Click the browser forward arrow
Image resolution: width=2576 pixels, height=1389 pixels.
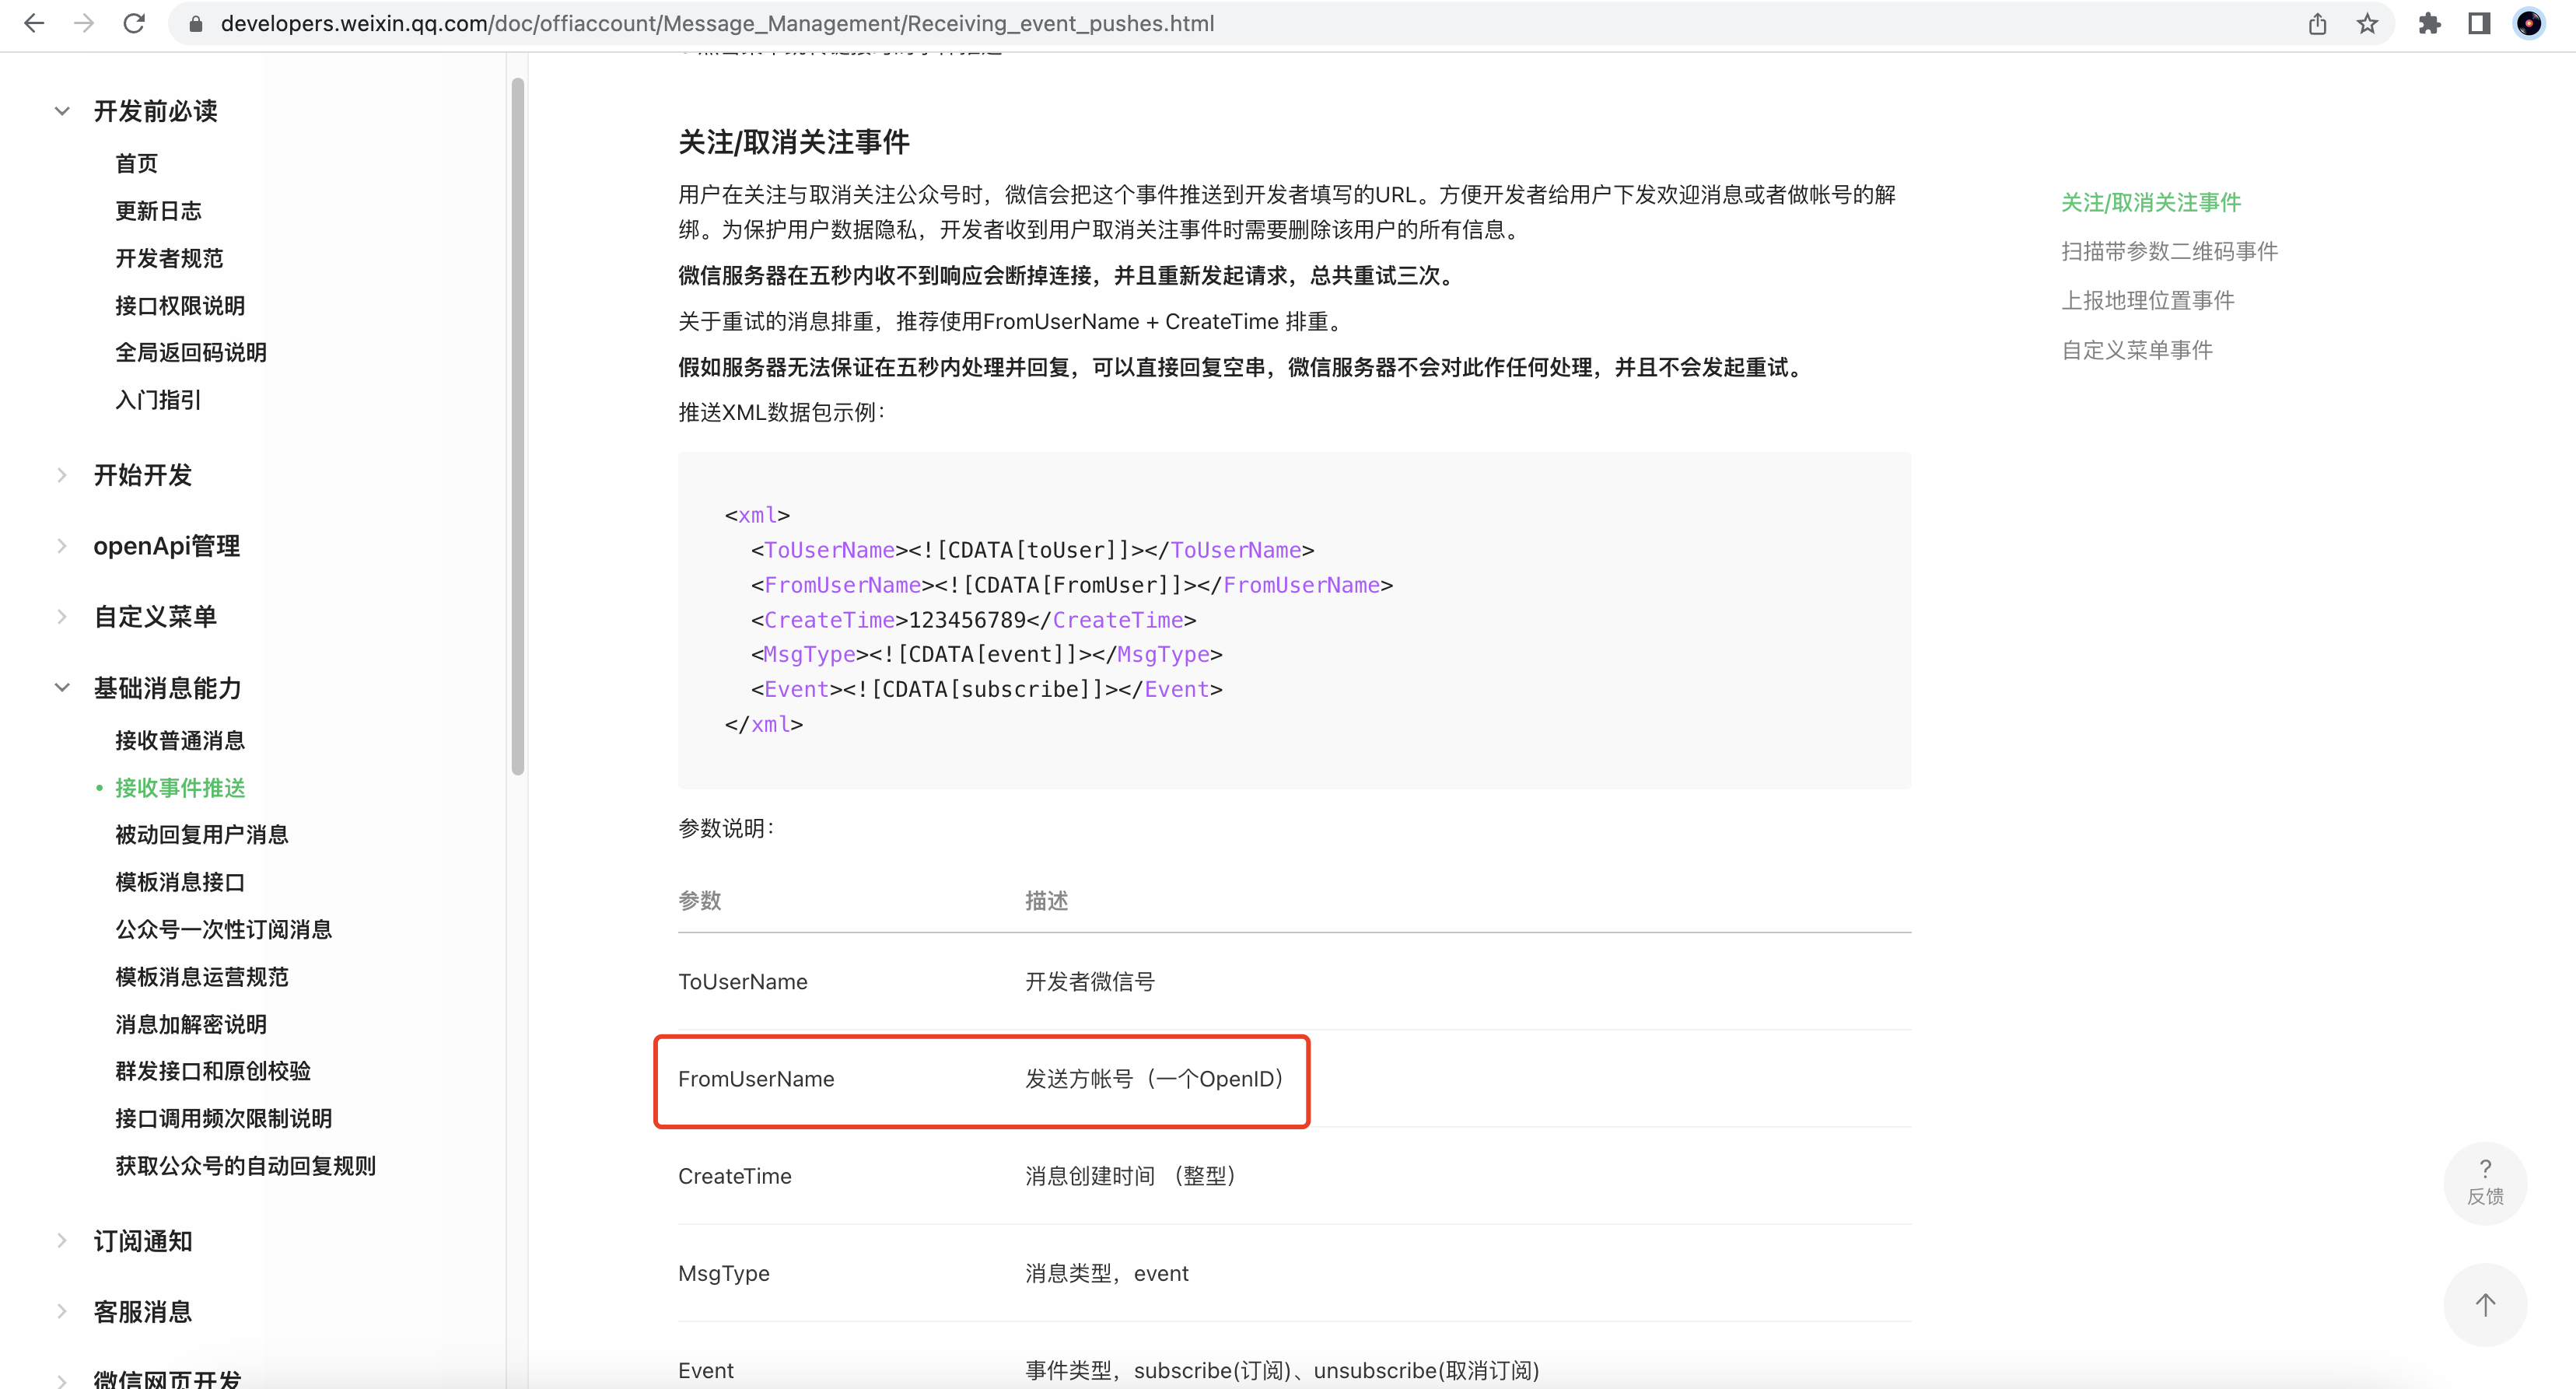tap(84, 23)
